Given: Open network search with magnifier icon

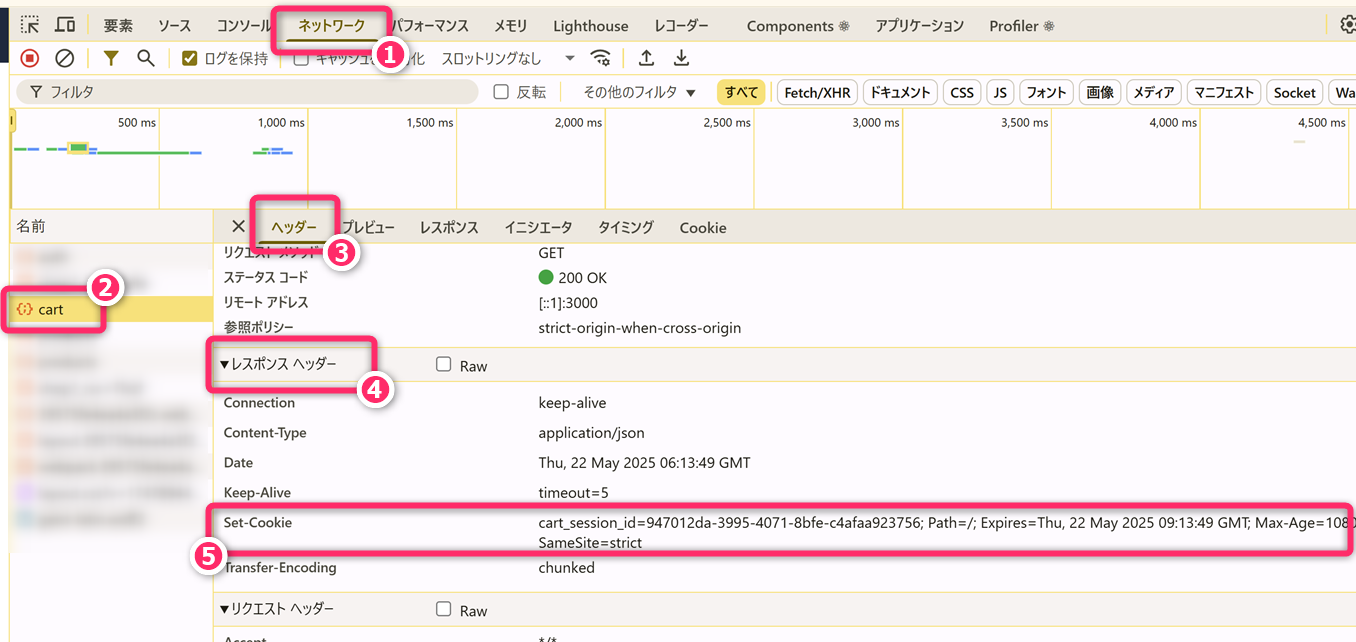Looking at the screenshot, I should pos(146,59).
